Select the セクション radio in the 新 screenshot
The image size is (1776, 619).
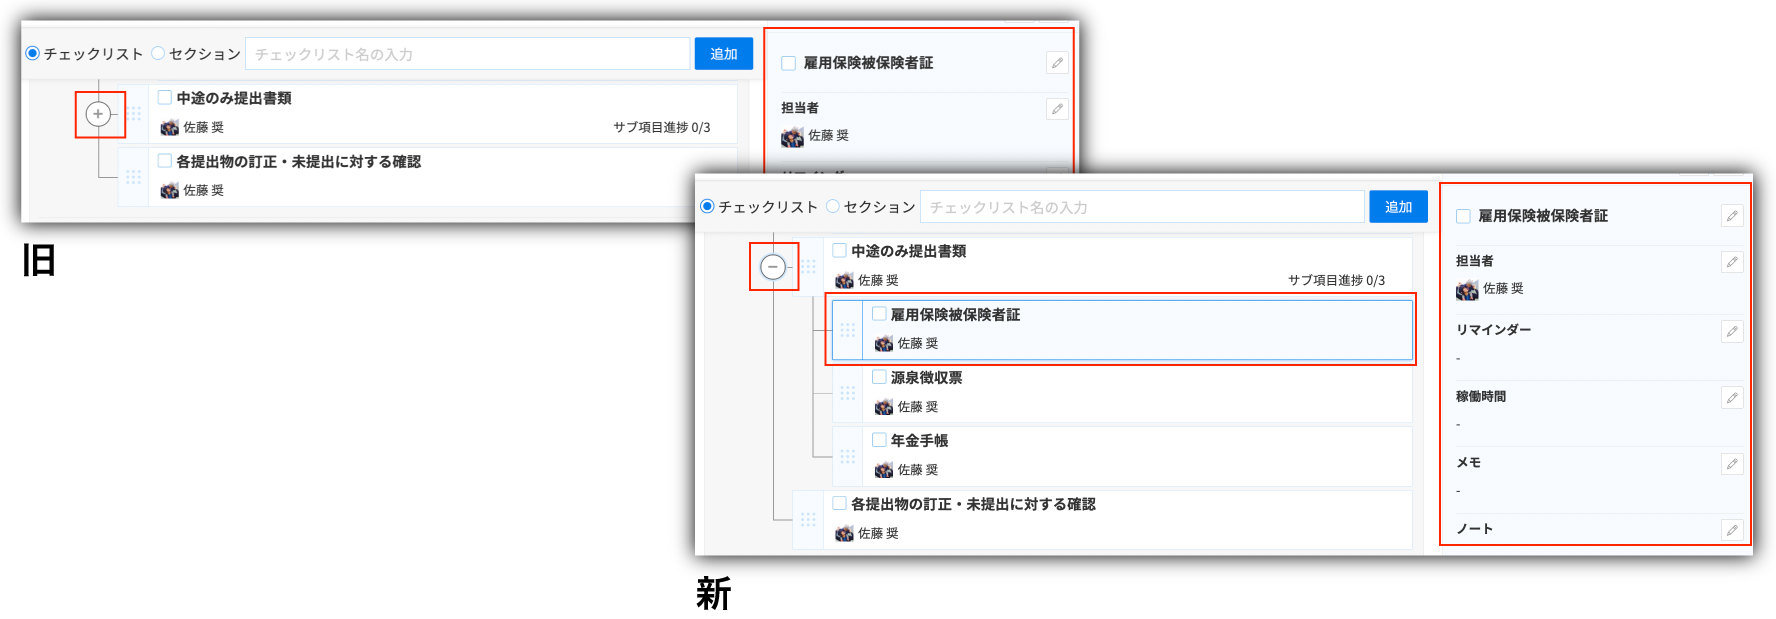pos(833,207)
